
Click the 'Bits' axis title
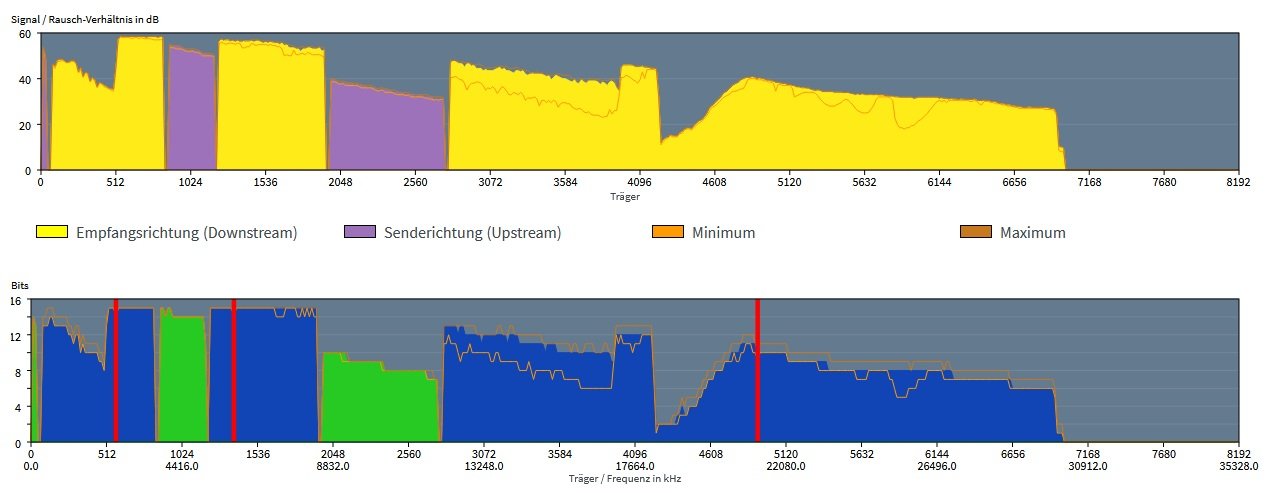pyautogui.click(x=21, y=285)
